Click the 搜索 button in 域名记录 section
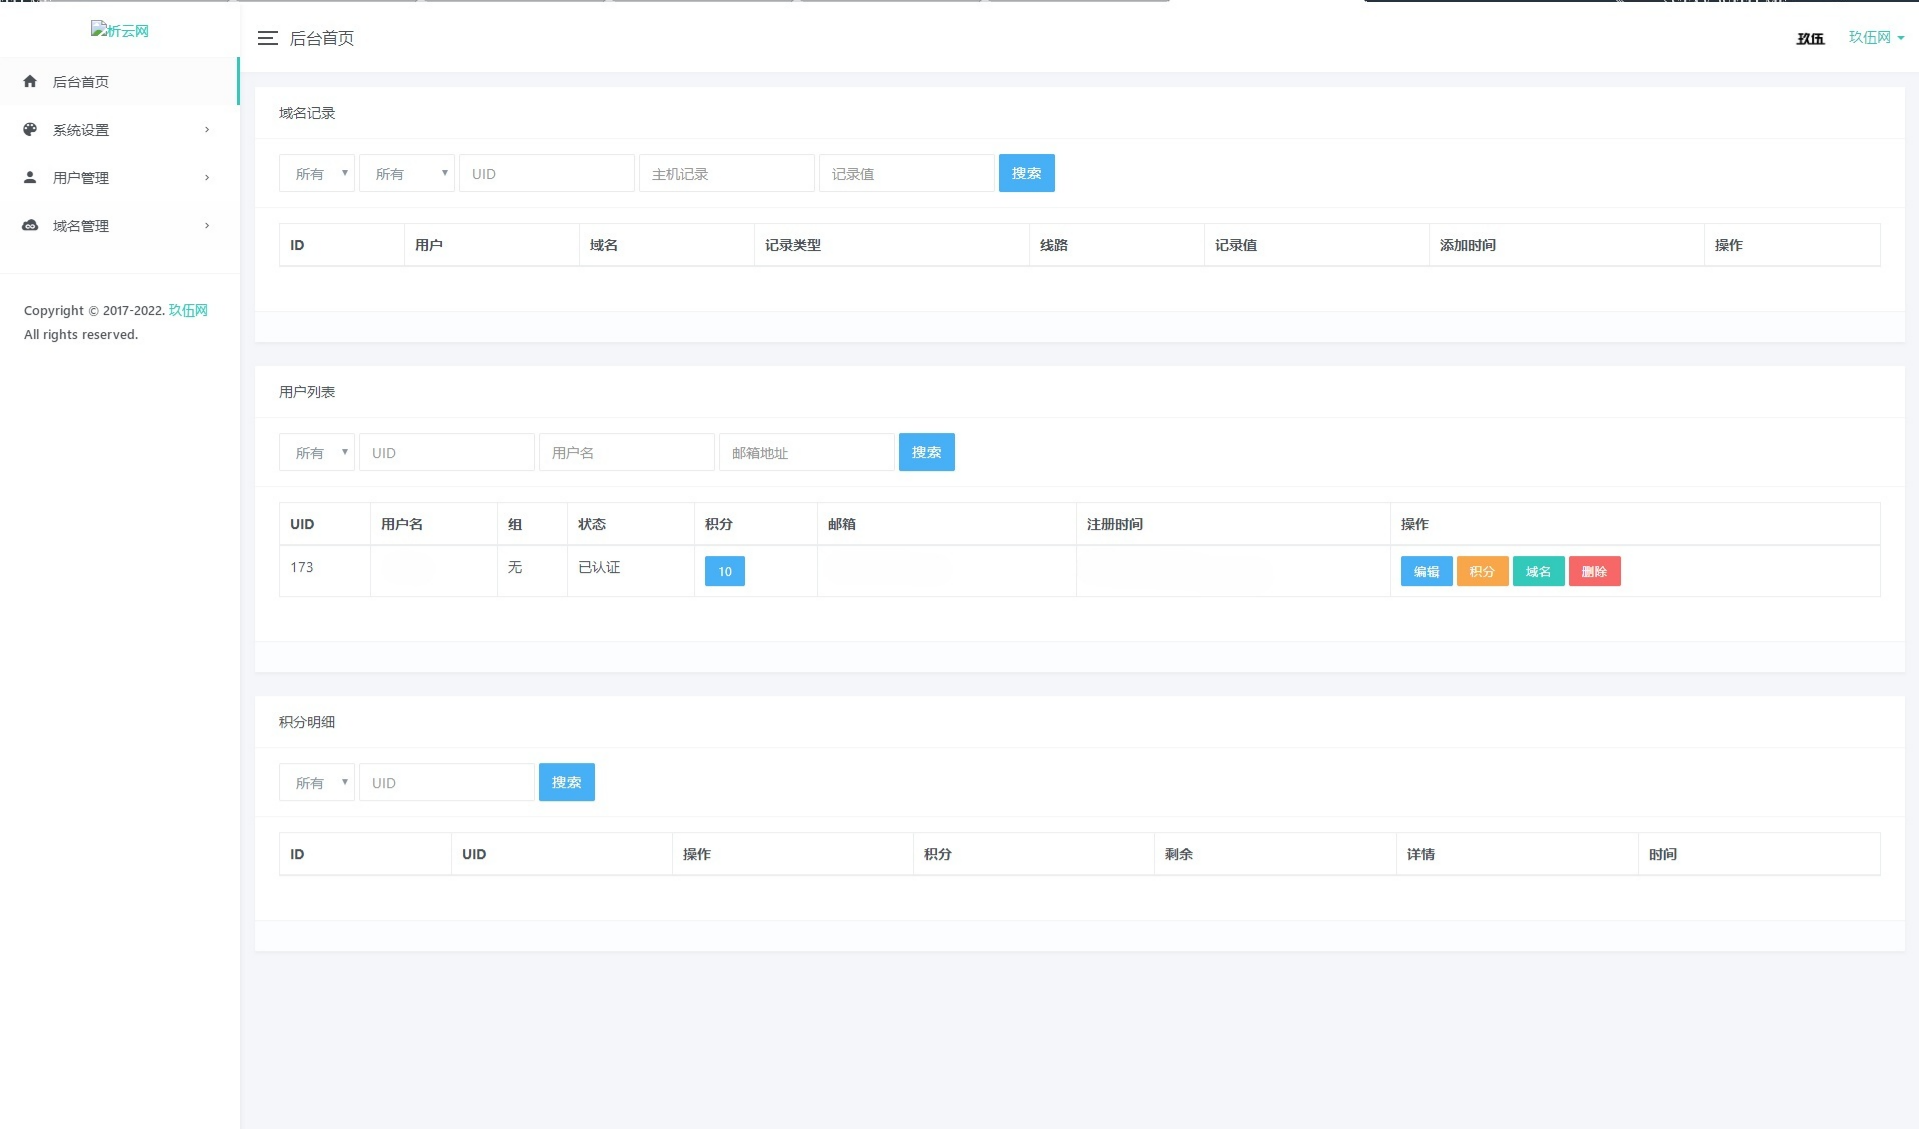The width and height of the screenshot is (1919, 1129). click(x=1026, y=172)
